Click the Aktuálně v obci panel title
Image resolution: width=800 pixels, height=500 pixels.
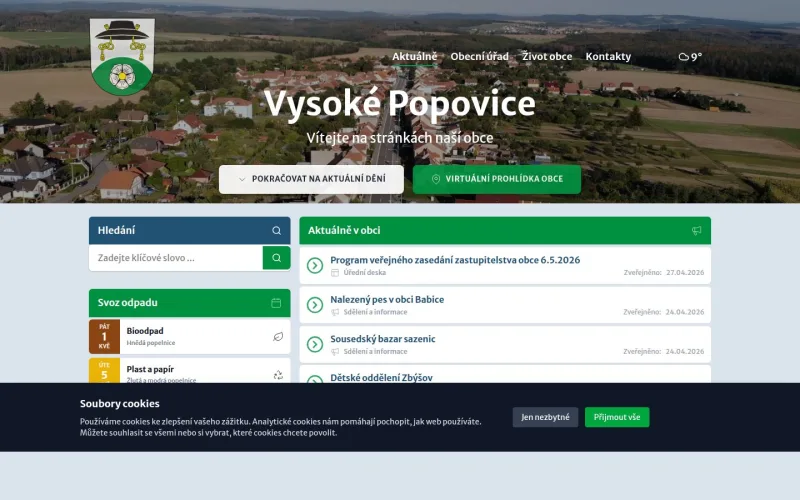click(x=344, y=230)
